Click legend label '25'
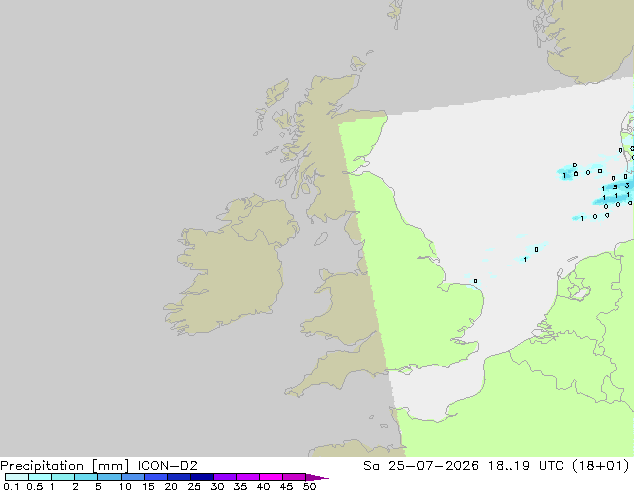 pos(194,486)
